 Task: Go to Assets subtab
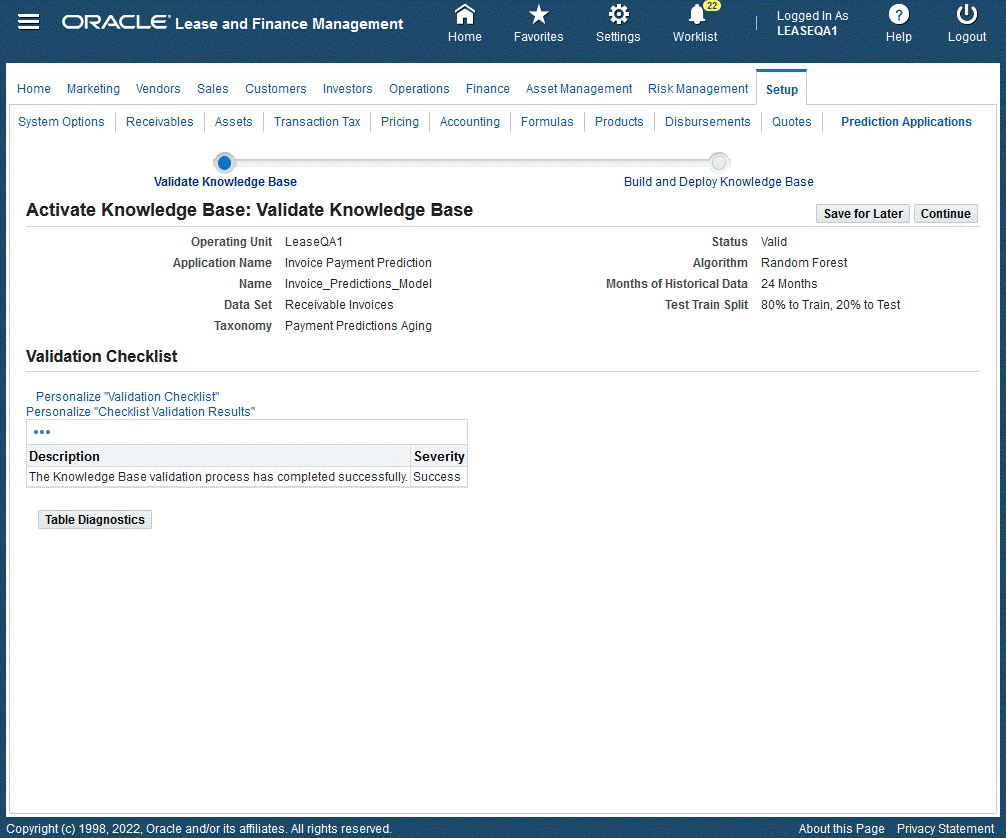coord(234,121)
